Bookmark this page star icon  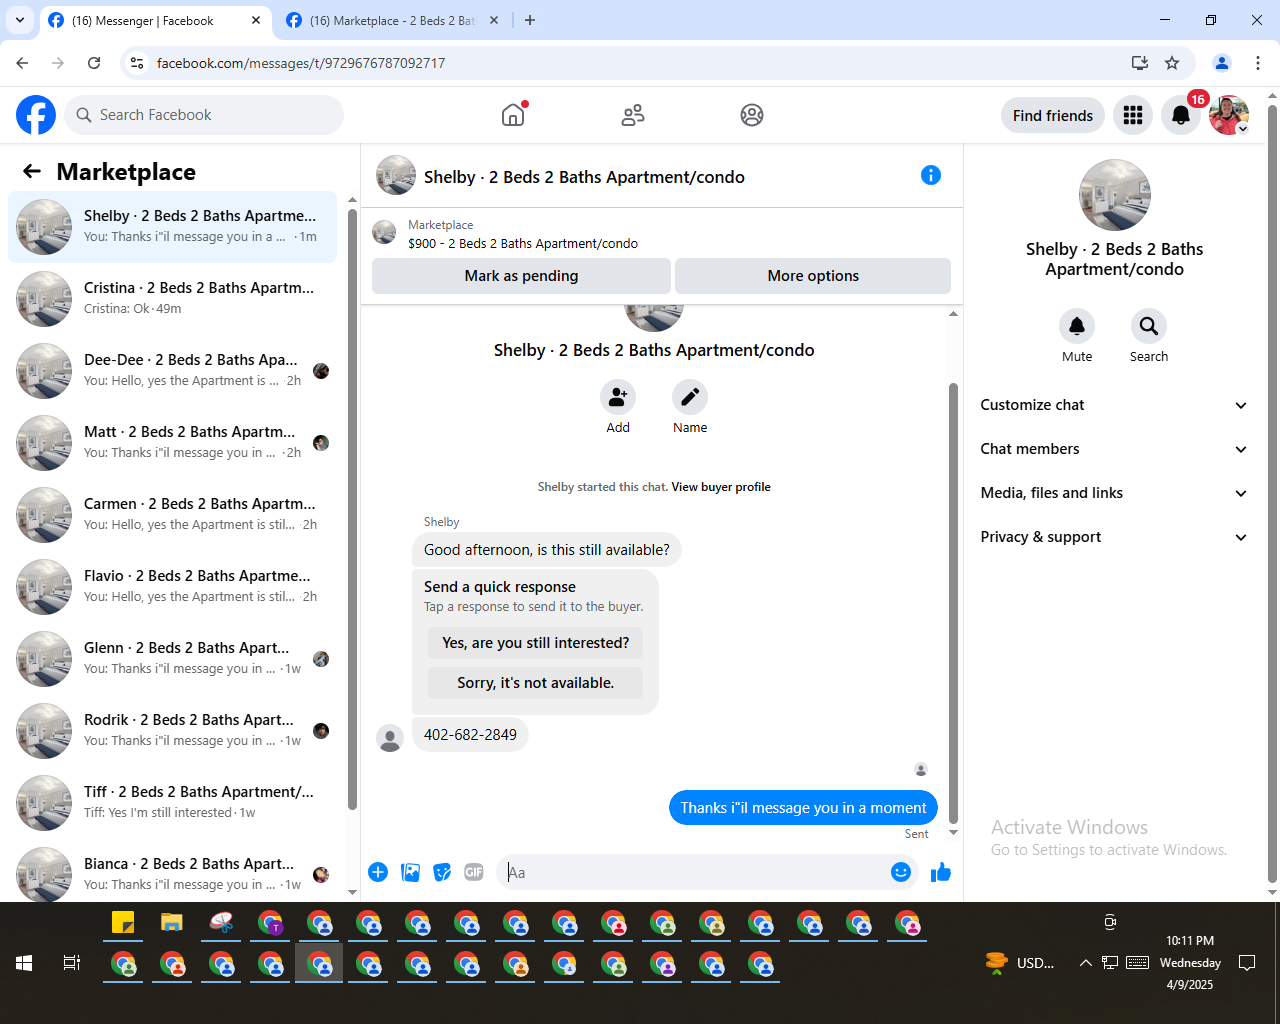tap(1172, 63)
